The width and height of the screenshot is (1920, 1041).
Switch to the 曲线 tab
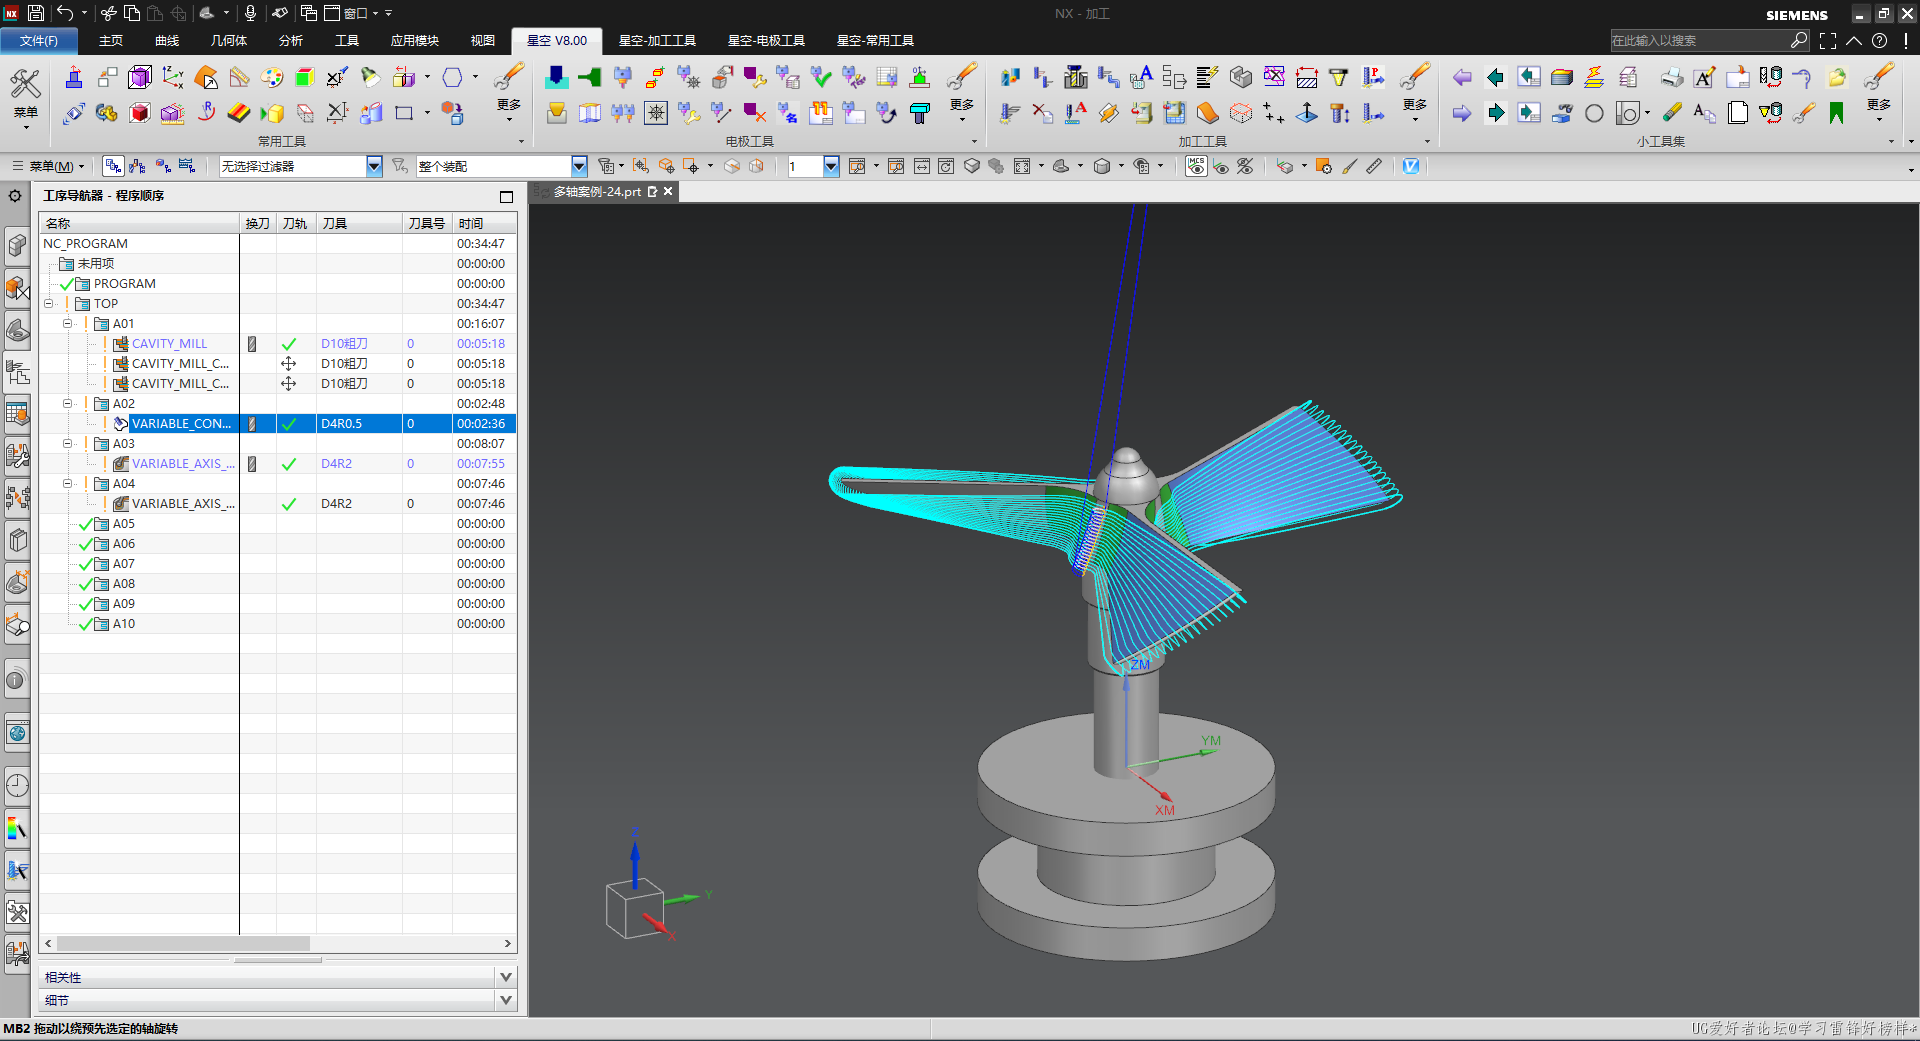tap(167, 41)
